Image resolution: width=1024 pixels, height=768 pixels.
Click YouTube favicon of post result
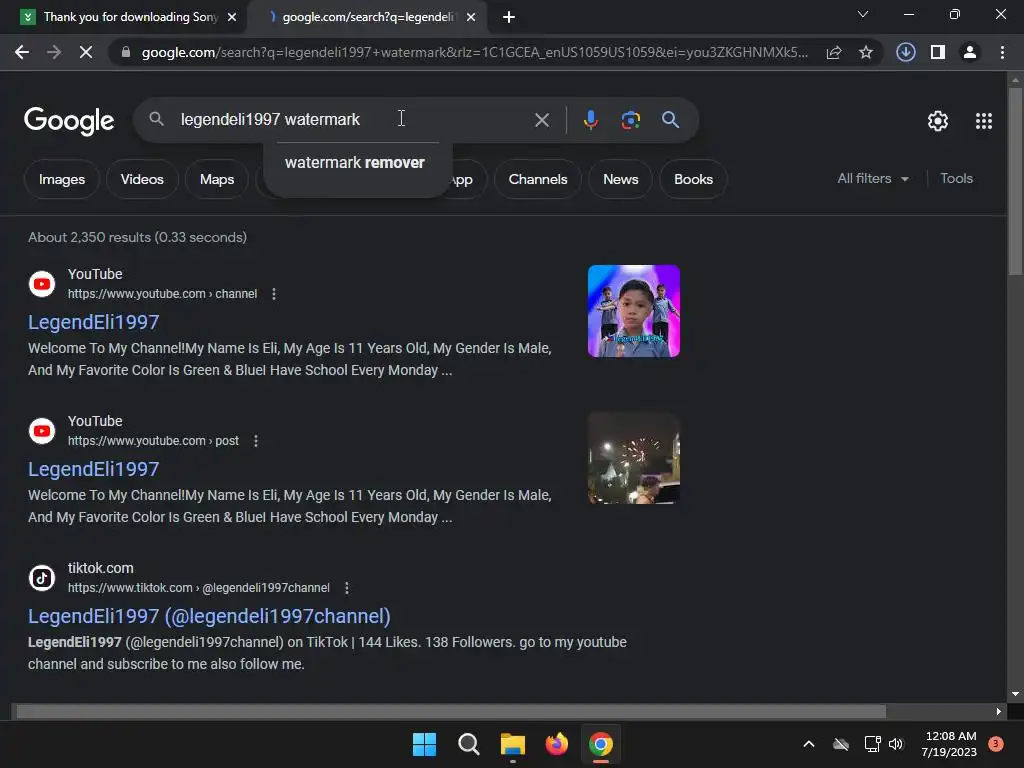(x=42, y=431)
